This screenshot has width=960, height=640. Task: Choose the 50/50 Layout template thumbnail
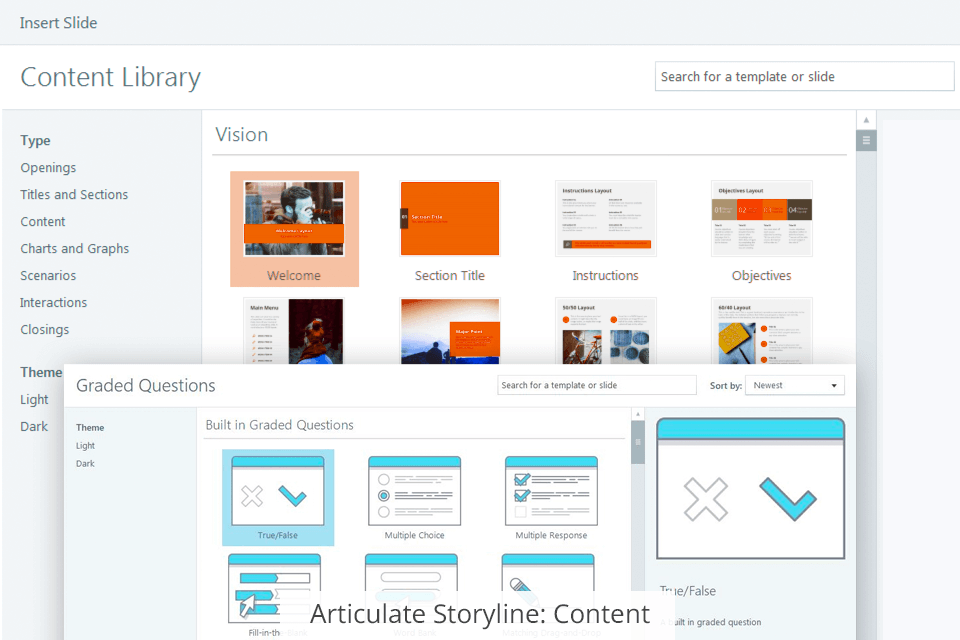(x=606, y=331)
